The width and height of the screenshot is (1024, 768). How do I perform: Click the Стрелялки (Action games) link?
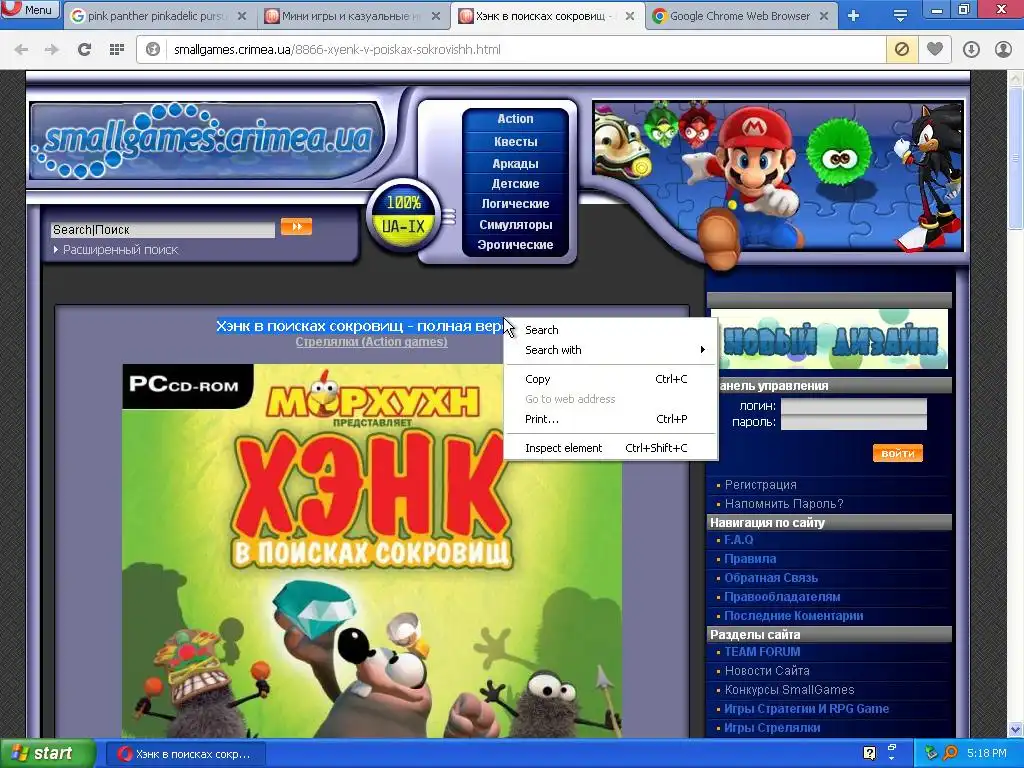click(372, 342)
